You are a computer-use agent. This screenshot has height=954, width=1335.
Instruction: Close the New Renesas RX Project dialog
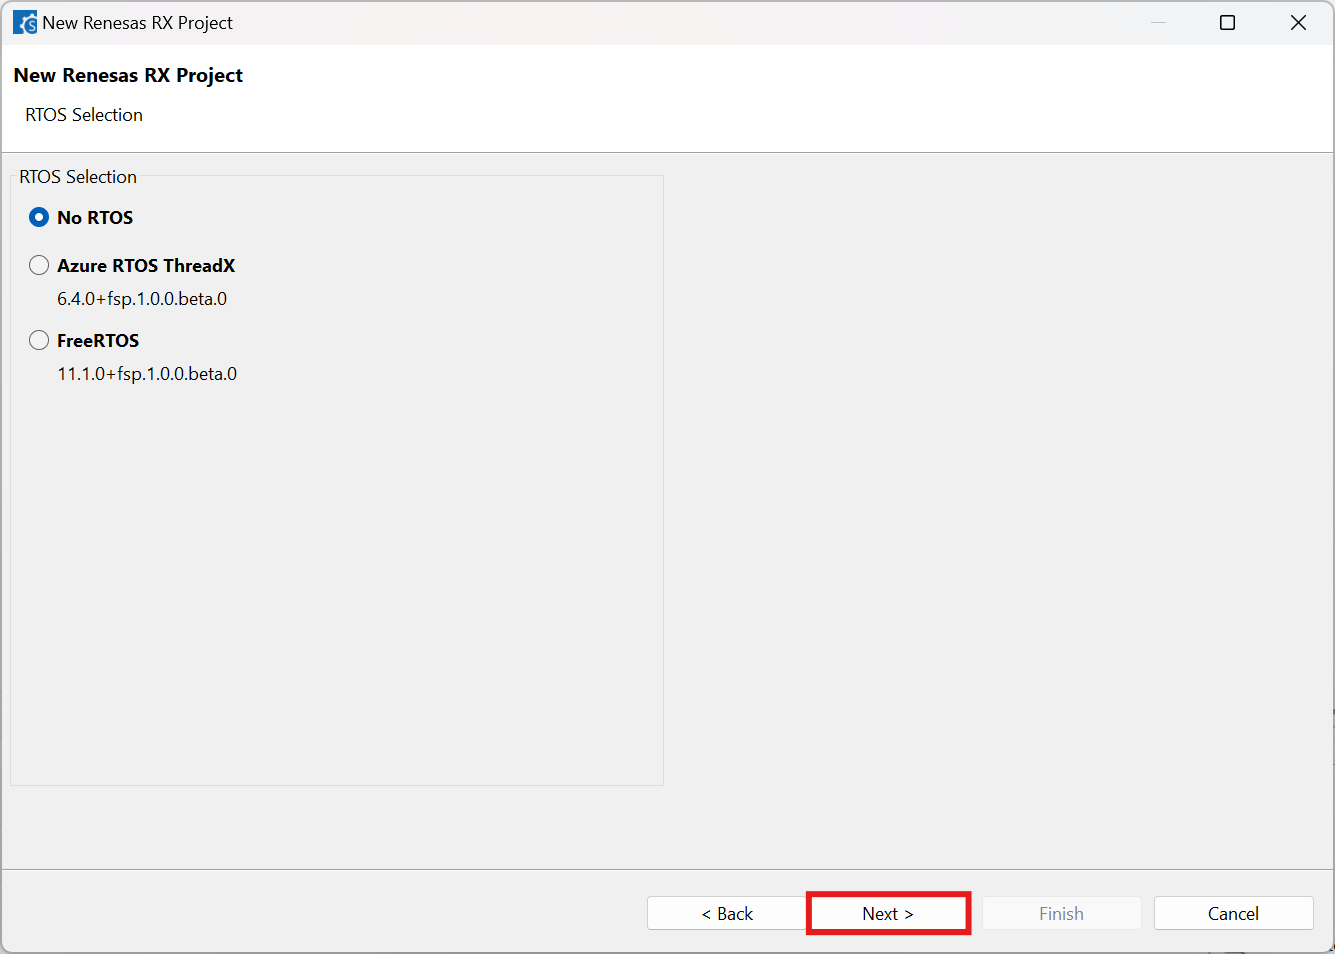[1298, 22]
